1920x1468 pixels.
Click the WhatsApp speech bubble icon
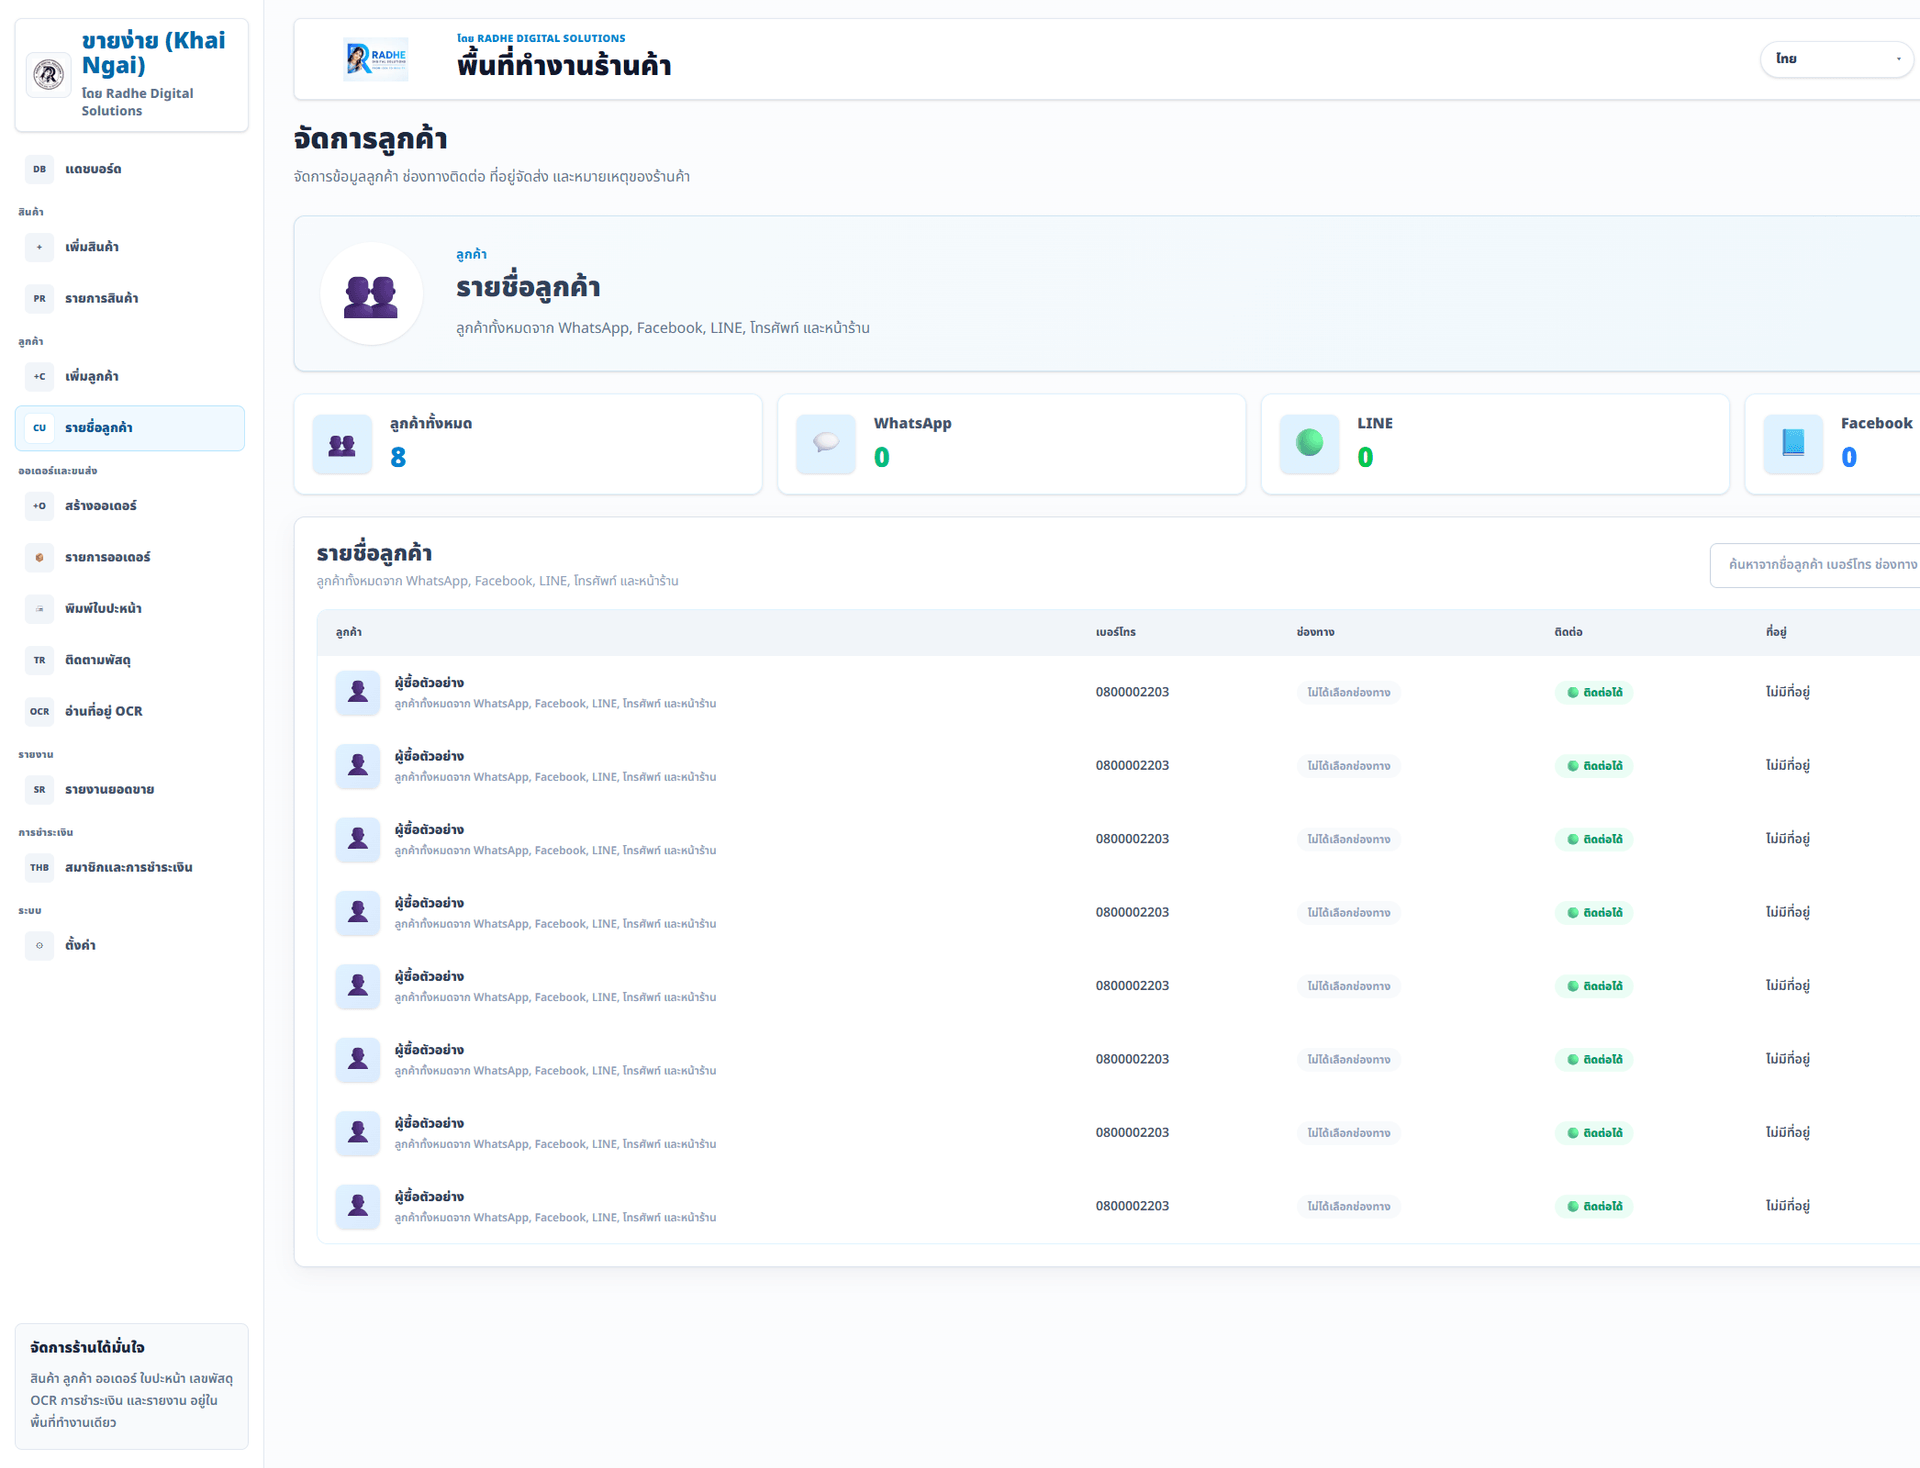click(826, 445)
